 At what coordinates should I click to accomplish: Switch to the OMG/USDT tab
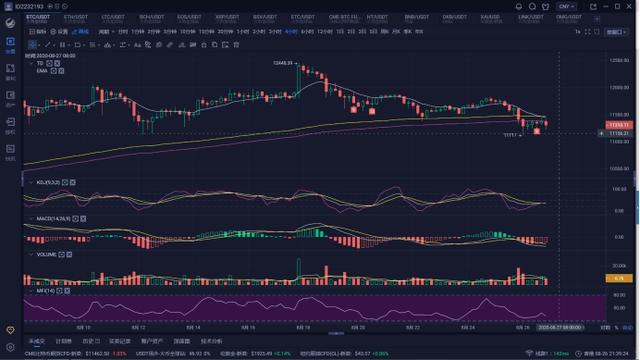click(569, 19)
